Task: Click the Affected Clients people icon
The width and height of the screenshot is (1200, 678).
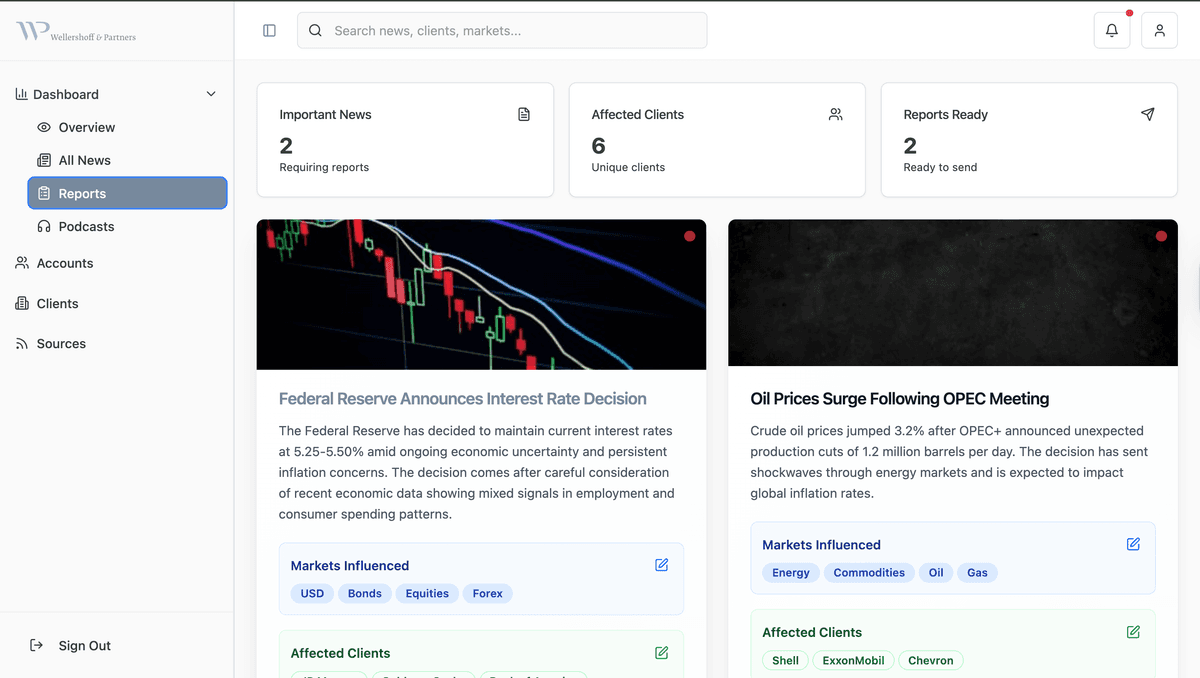Action: (x=835, y=115)
